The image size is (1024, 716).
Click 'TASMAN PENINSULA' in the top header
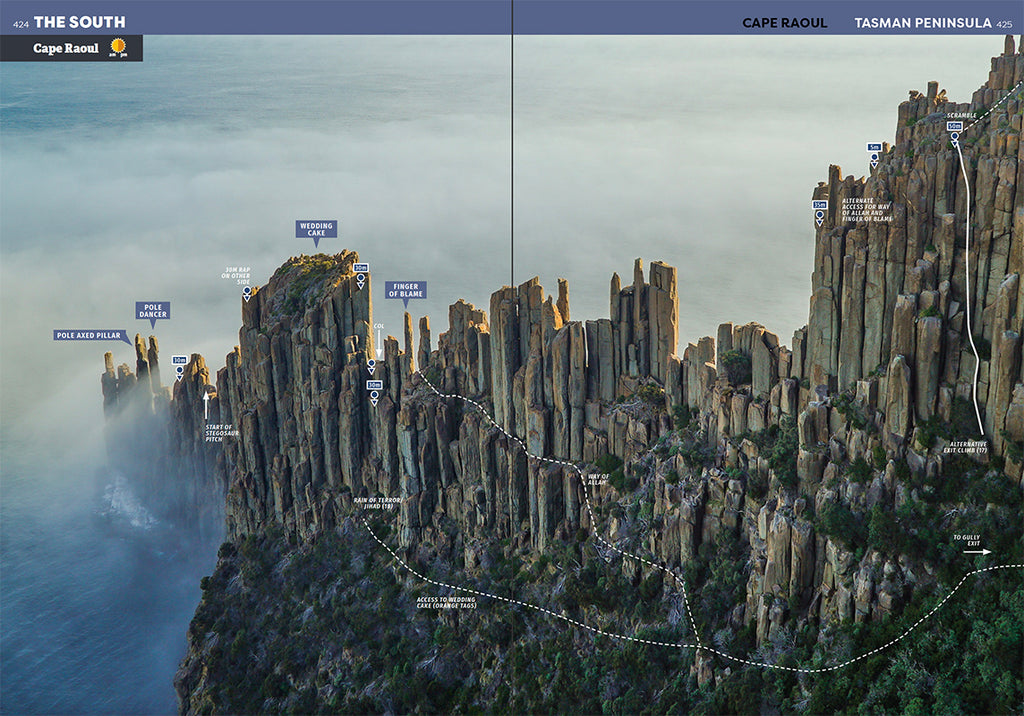[923, 22]
